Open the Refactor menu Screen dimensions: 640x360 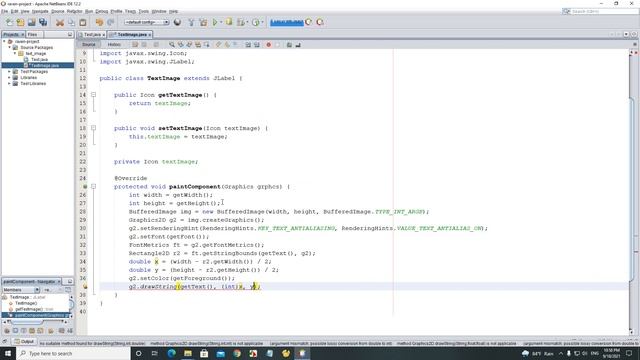pos(74,11)
